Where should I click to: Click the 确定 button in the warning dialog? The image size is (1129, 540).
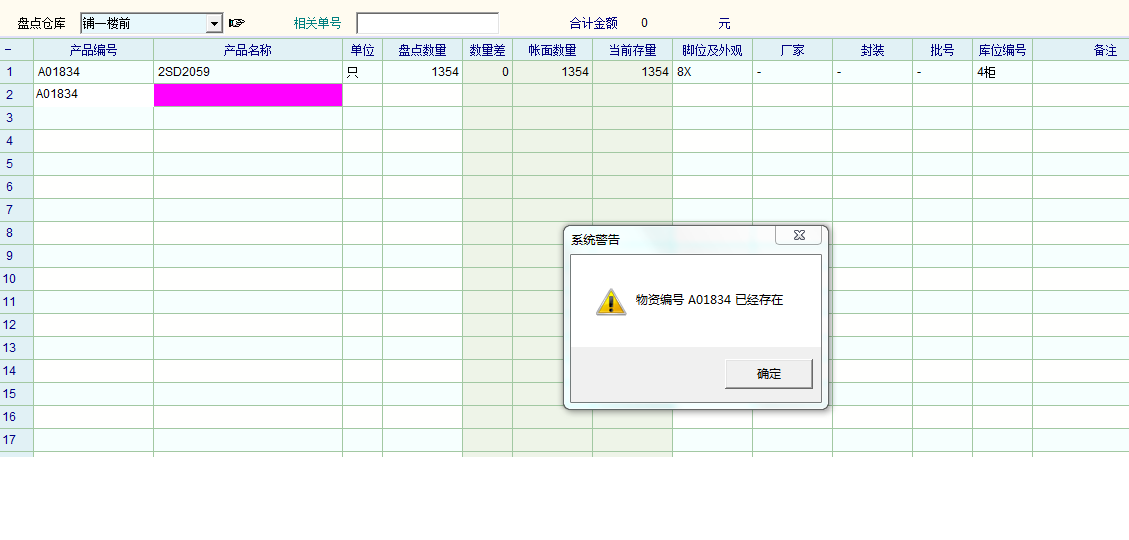[768, 374]
